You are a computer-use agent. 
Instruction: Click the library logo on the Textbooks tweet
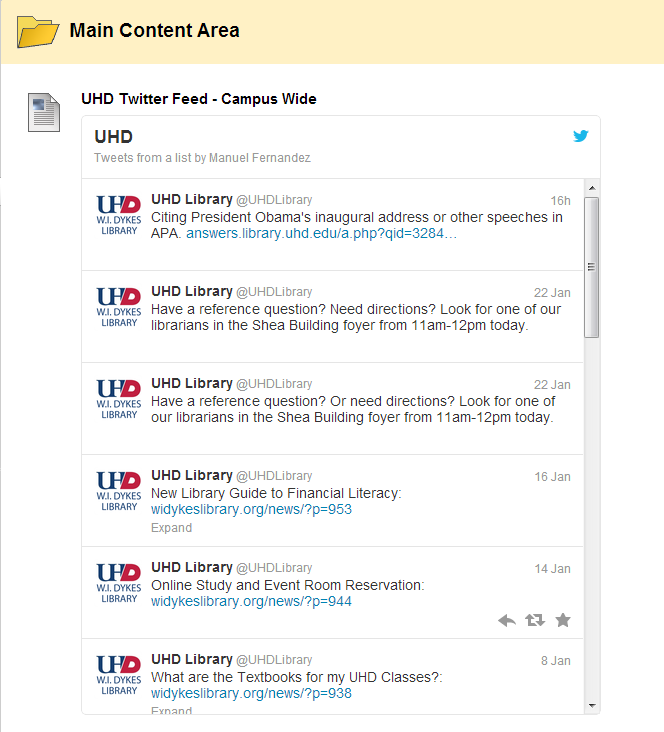pos(119,675)
